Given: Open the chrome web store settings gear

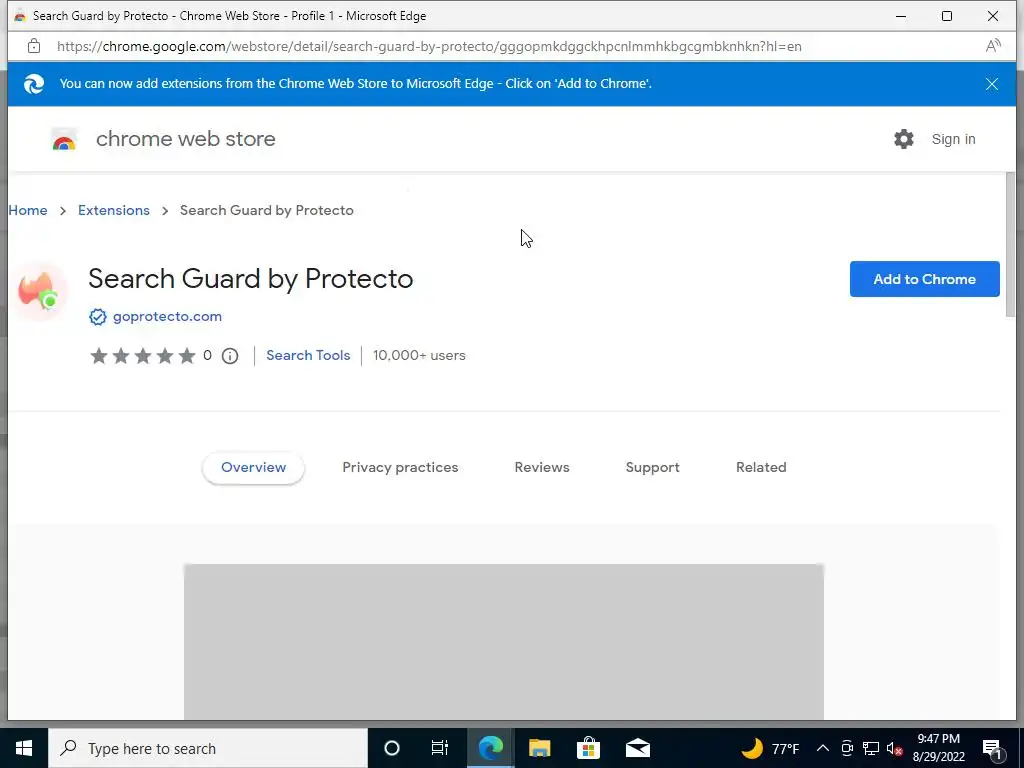Looking at the screenshot, I should point(903,139).
